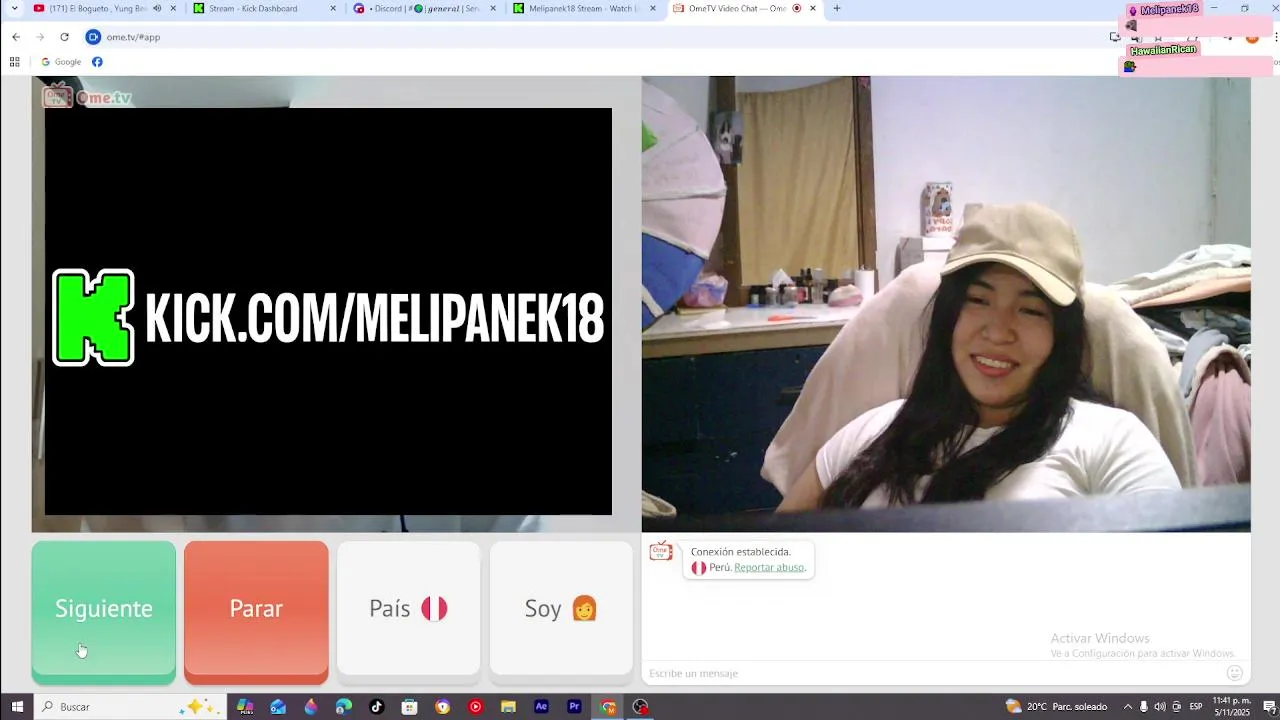
Task: Close the Discord tab
Action: (493, 9)
